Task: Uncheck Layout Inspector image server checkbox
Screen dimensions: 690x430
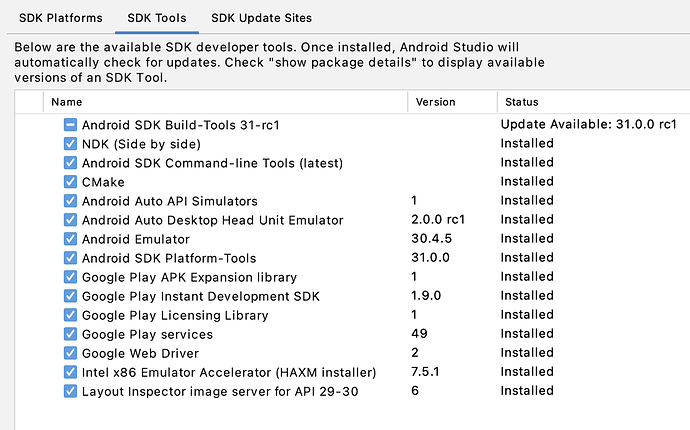Action: (70, 391)
